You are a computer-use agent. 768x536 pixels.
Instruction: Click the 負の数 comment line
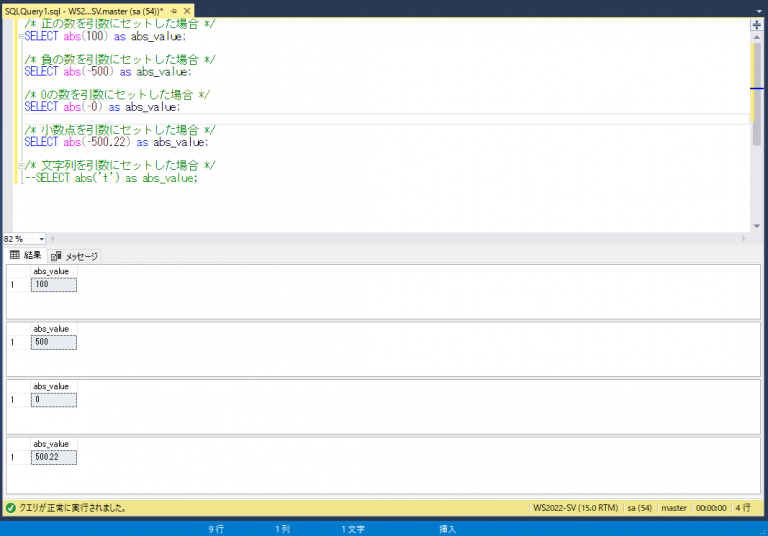[x=120, y=60]
